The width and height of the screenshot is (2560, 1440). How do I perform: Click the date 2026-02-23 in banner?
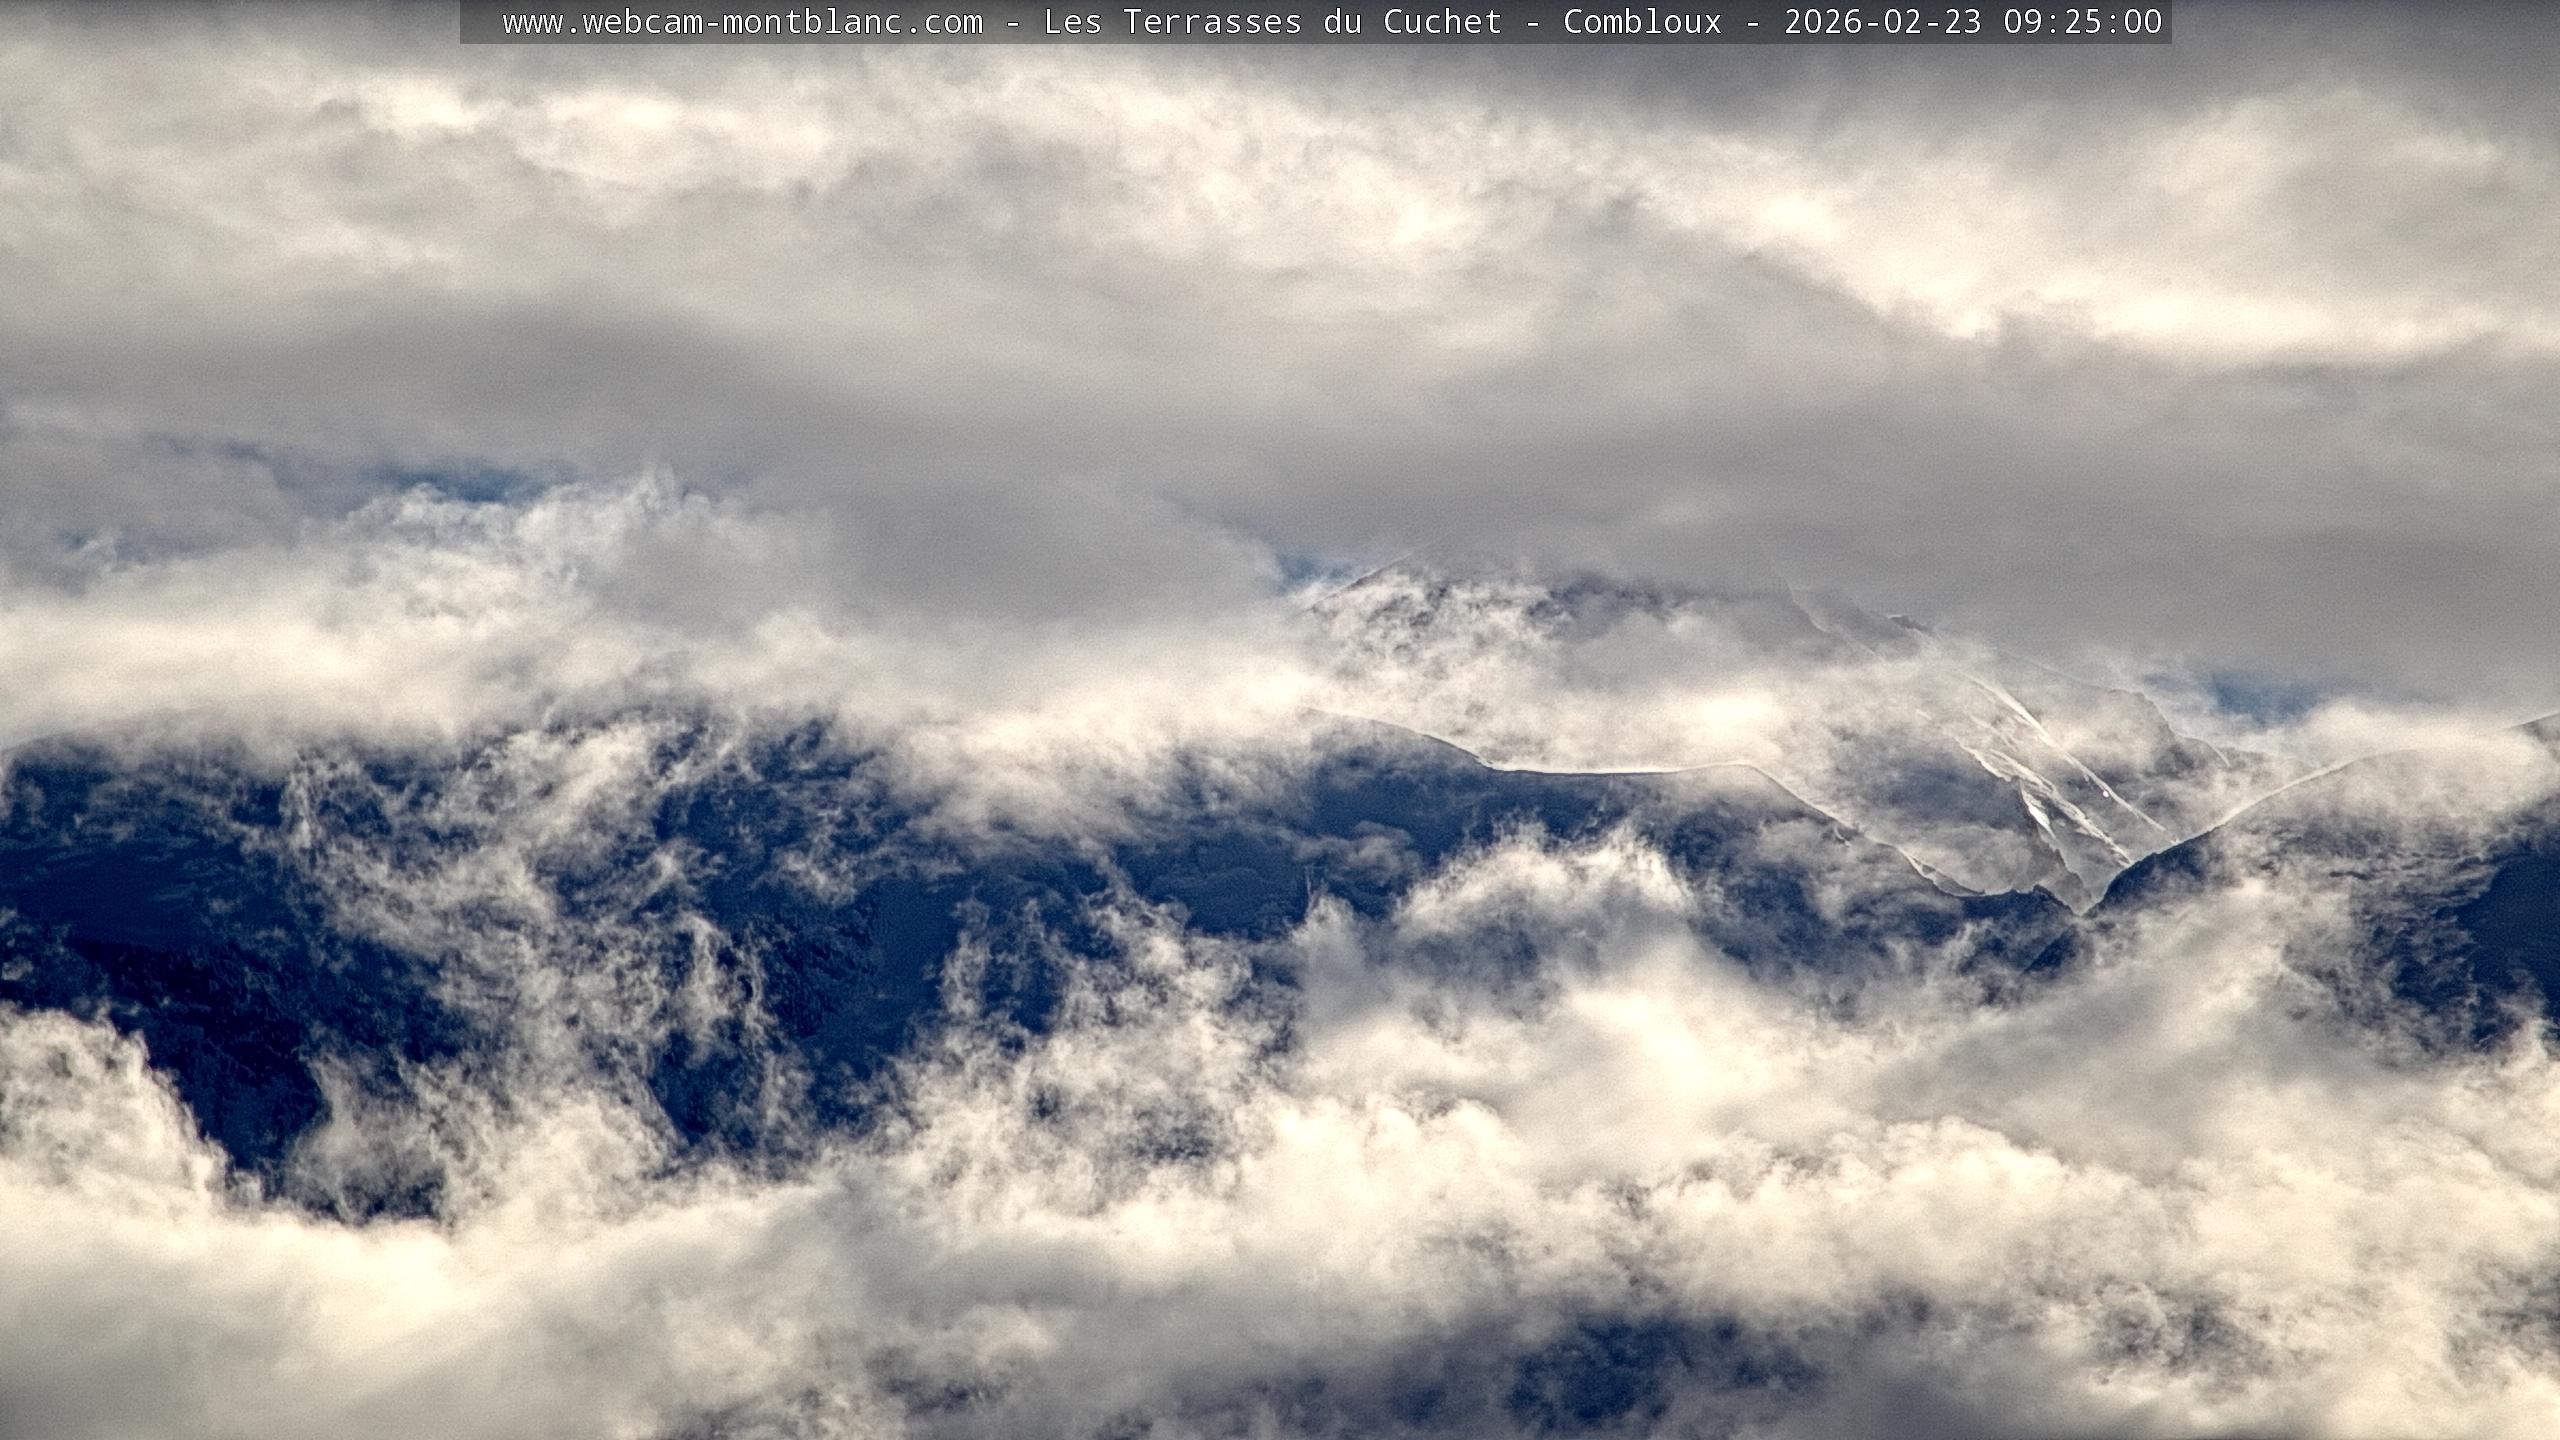click(x=1882, y=22)
